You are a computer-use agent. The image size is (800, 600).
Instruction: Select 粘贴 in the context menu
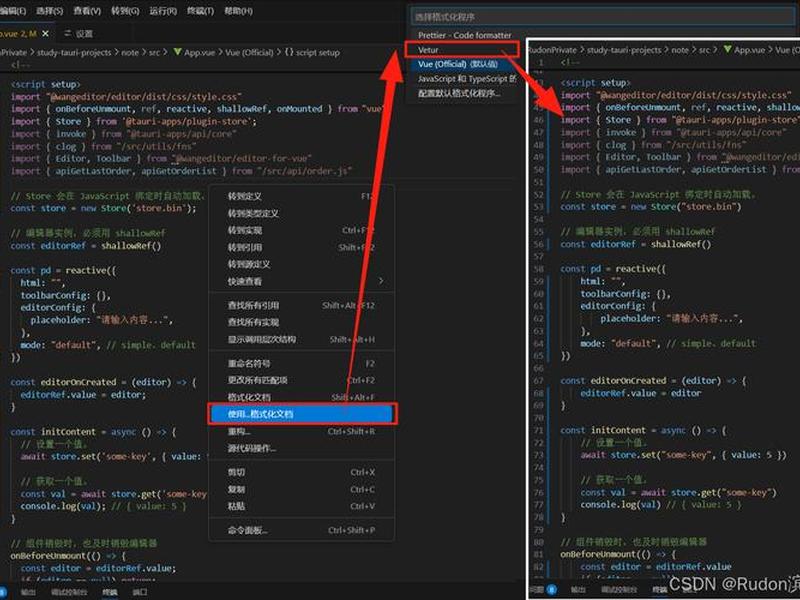[x=302, y=506]
